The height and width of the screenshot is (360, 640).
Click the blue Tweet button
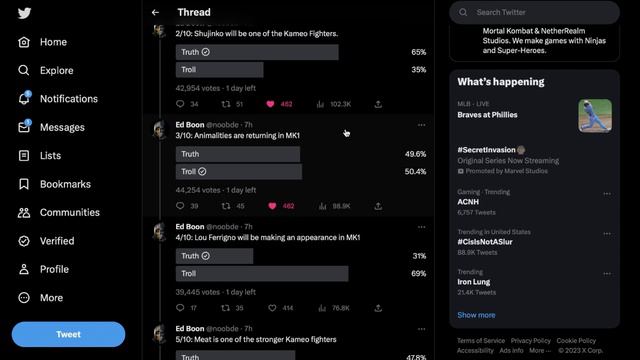(68, 334)
